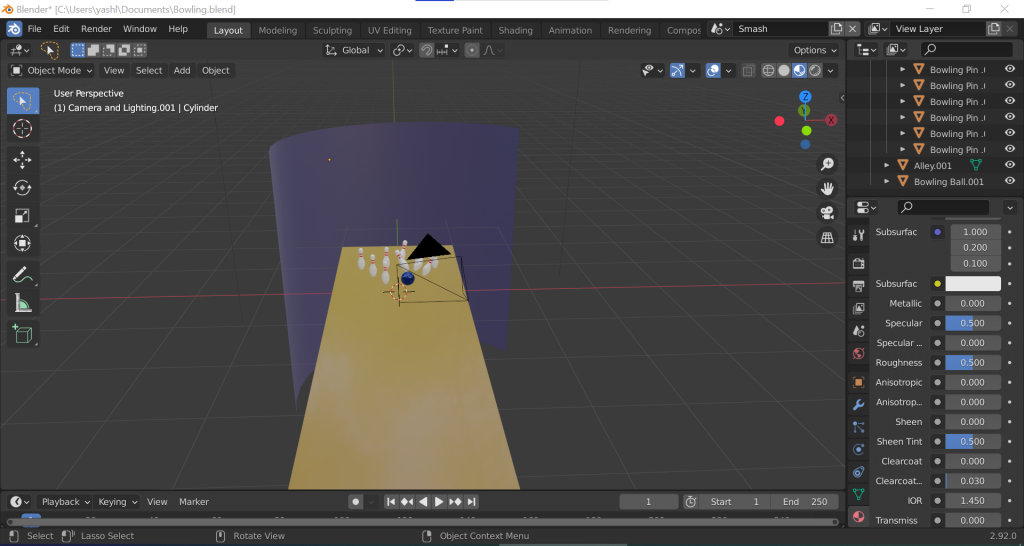The image size is (1024, 546).
Task: Open the Global transform orientation dropdown
Action: pos(354,50)
